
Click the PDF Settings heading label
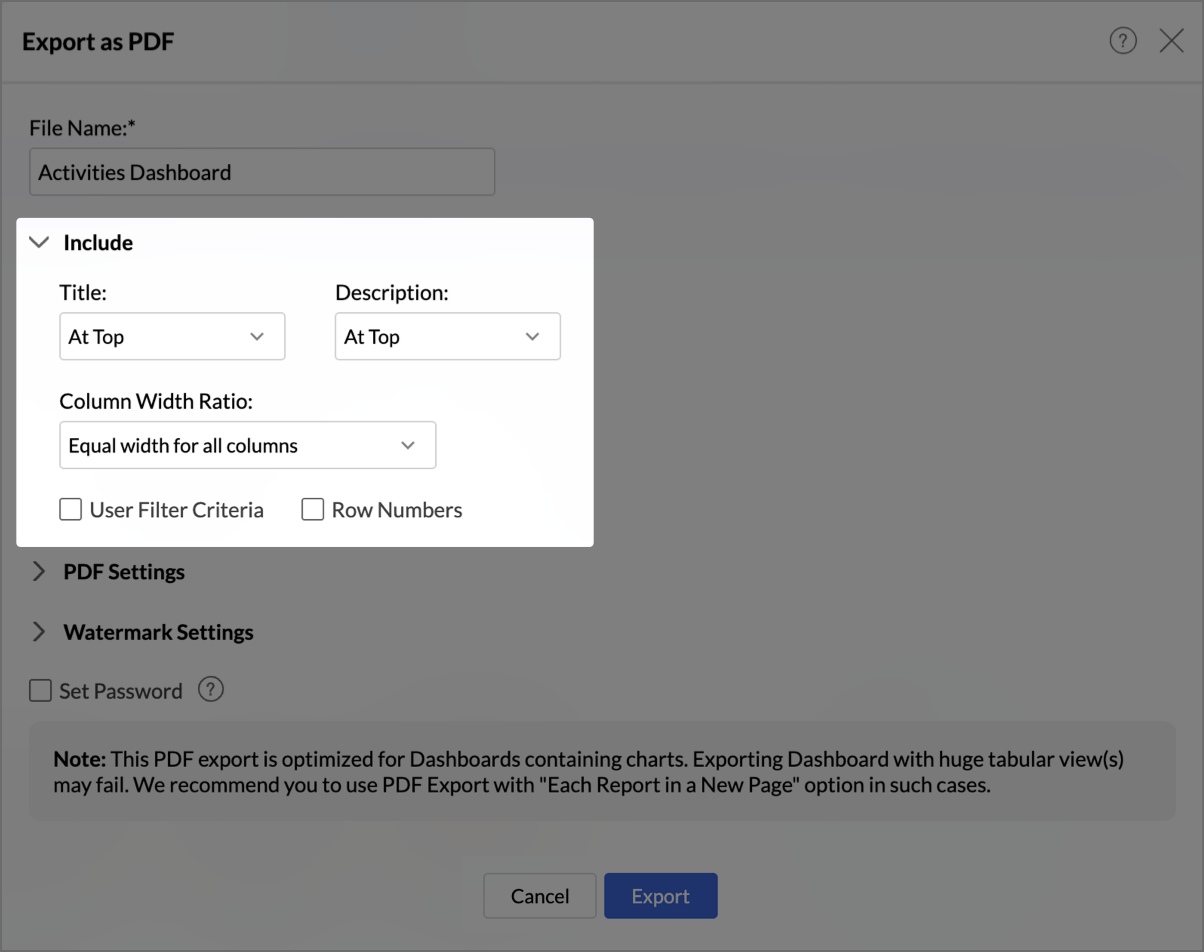pyautogui.click(x=124, y=572)
